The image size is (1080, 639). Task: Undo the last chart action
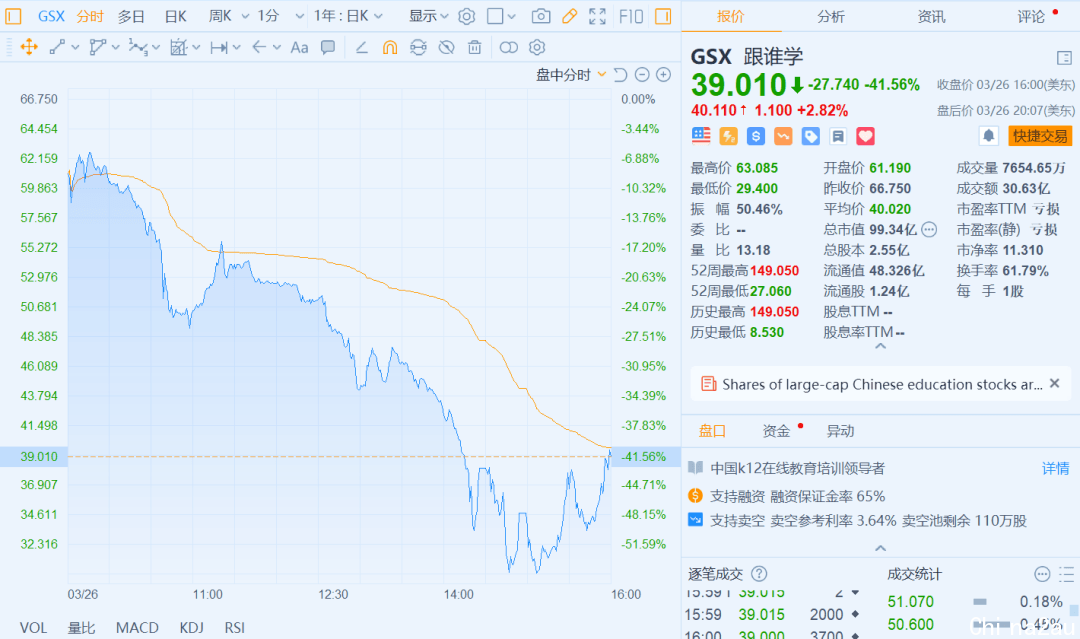(x=620, y=74)
